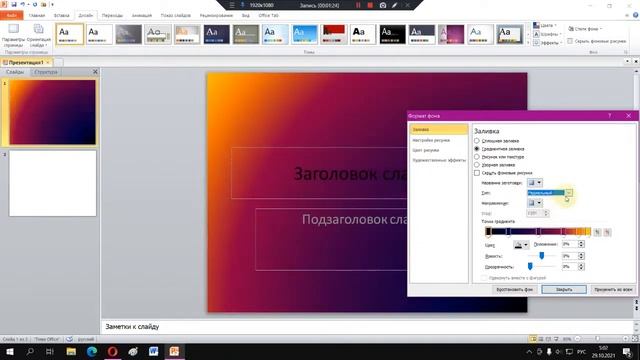Open the Insert (Вставка) ribbon tab
640x360 pixels.
62,16
